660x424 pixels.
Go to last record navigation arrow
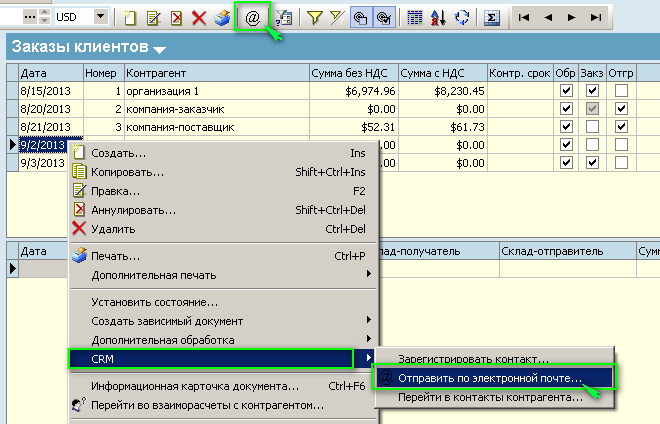596,17
